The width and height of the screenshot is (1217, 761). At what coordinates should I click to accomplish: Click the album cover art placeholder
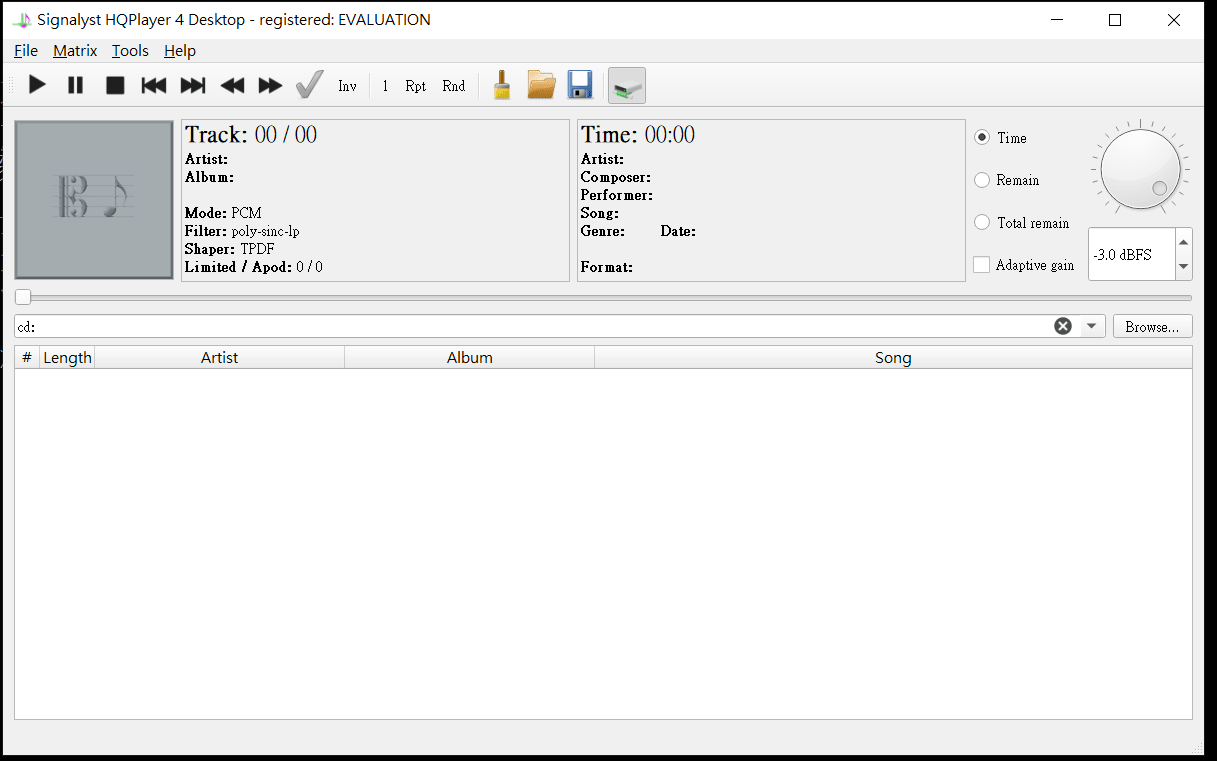[94, 200]
